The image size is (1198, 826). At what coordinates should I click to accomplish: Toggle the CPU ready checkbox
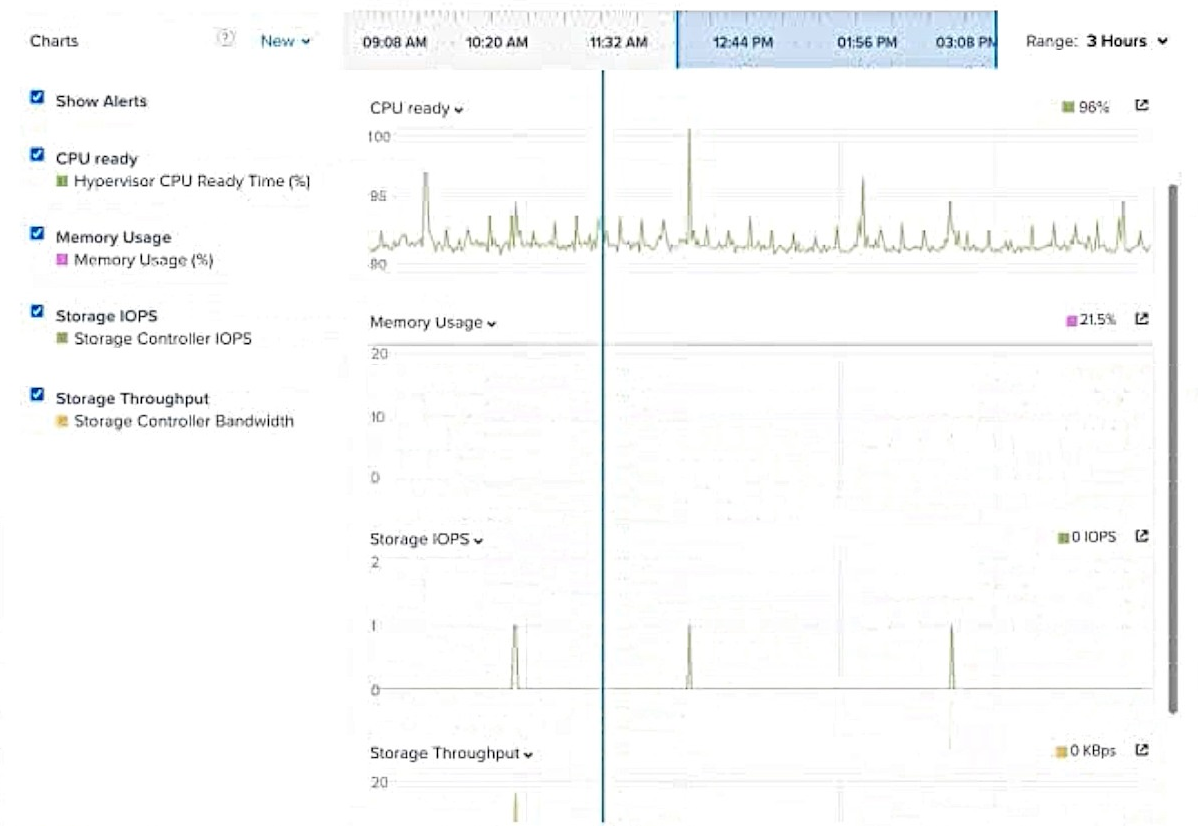(37, 155)
